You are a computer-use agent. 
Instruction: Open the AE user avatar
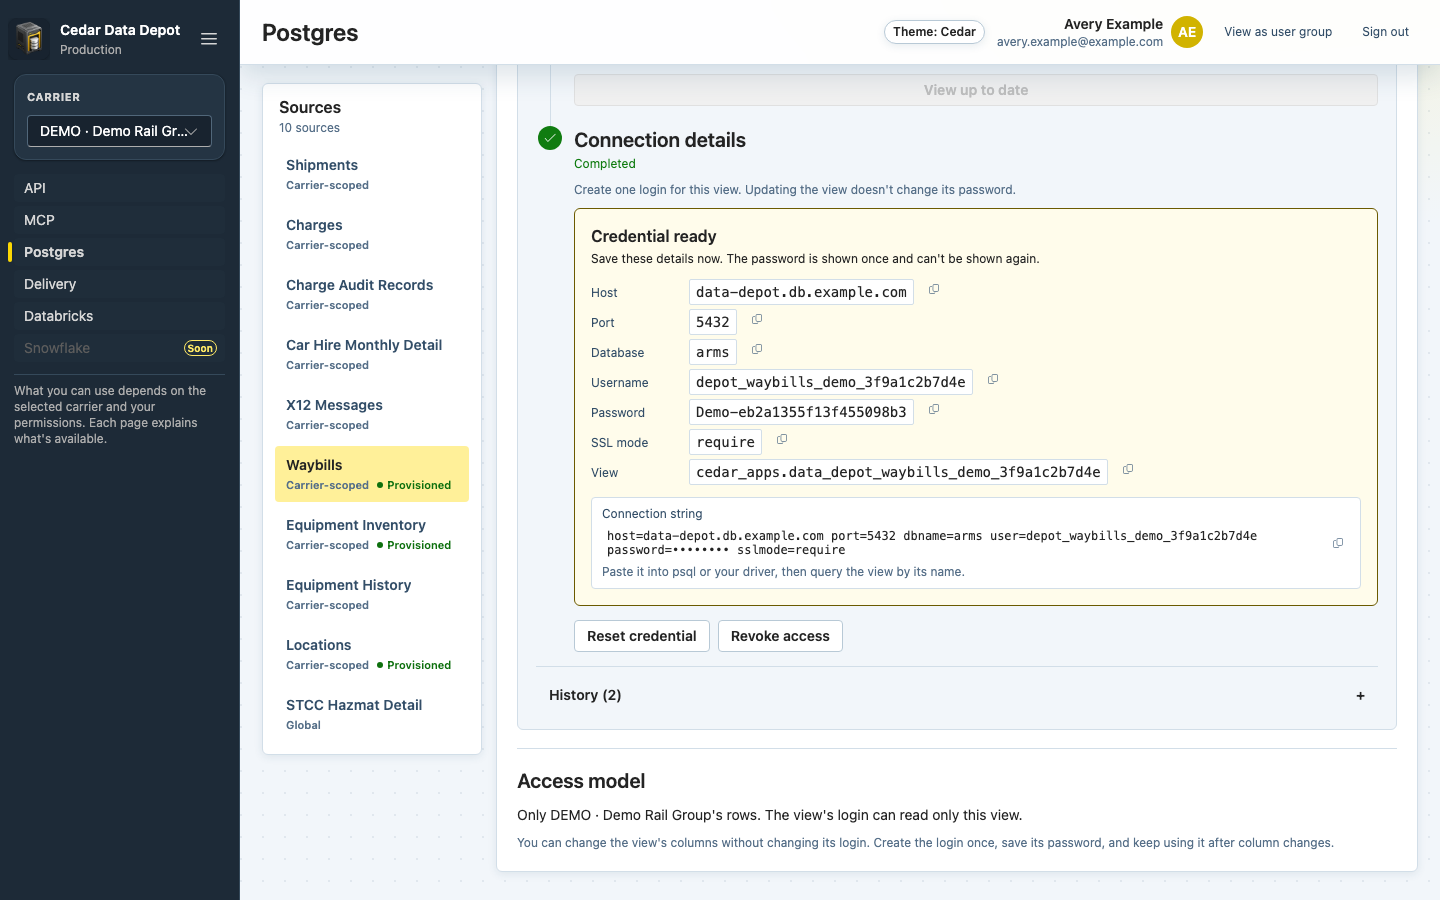point(1187,32)
